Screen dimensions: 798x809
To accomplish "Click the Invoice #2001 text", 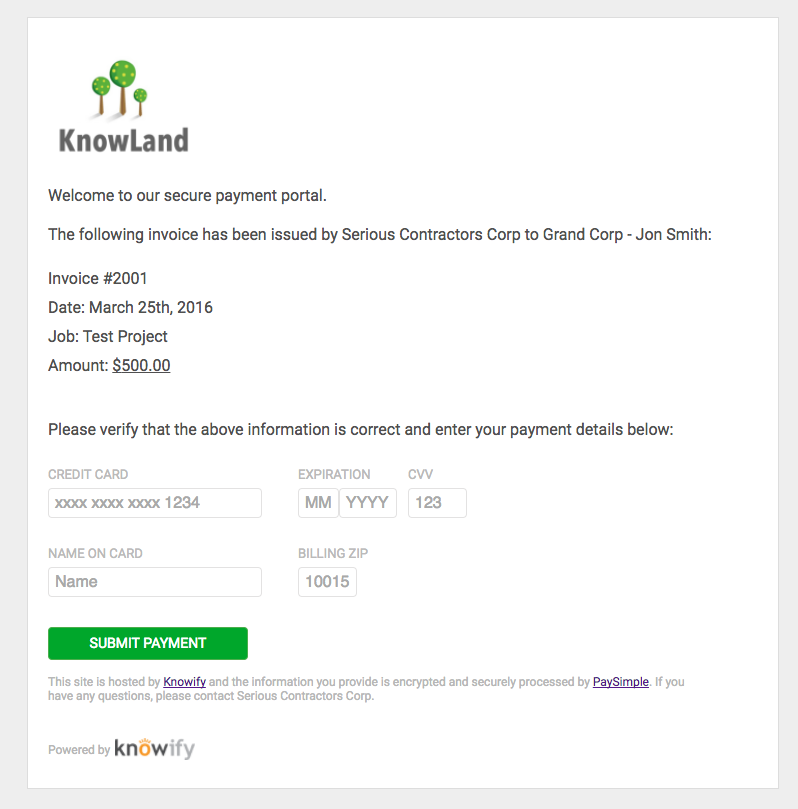I will (97, 279).
